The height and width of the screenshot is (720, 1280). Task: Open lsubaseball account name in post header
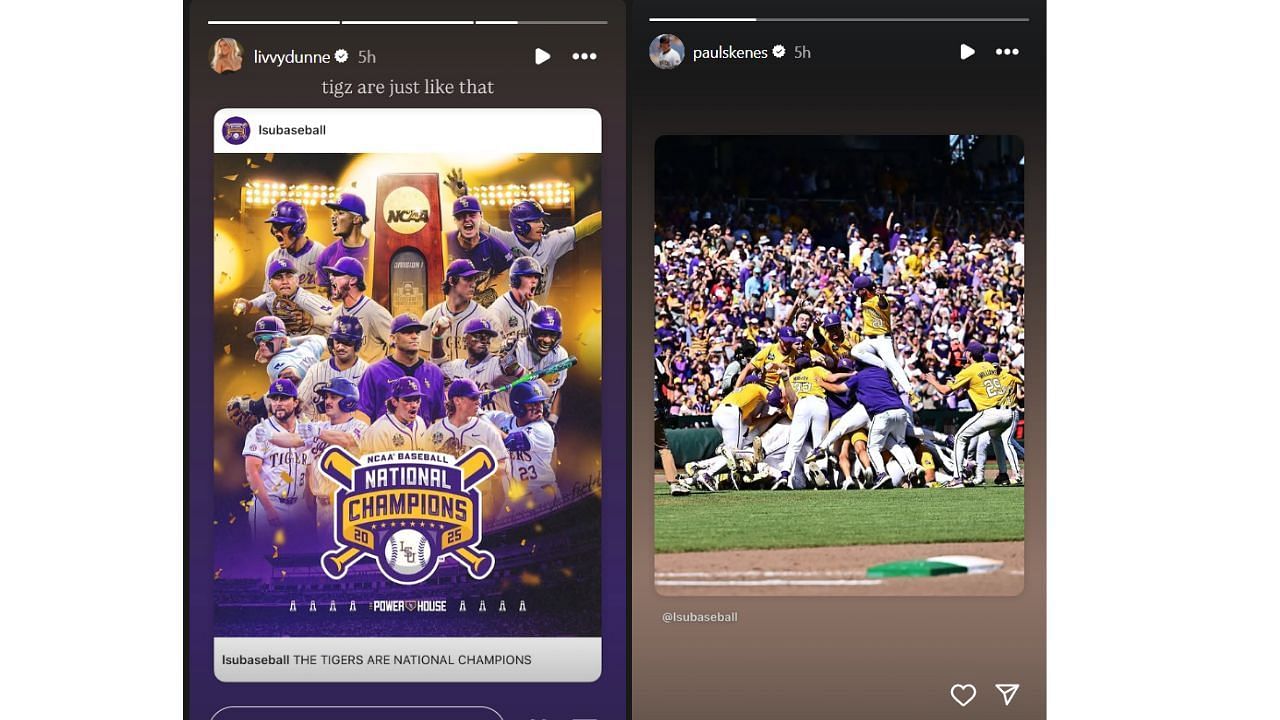coord(292,130)
